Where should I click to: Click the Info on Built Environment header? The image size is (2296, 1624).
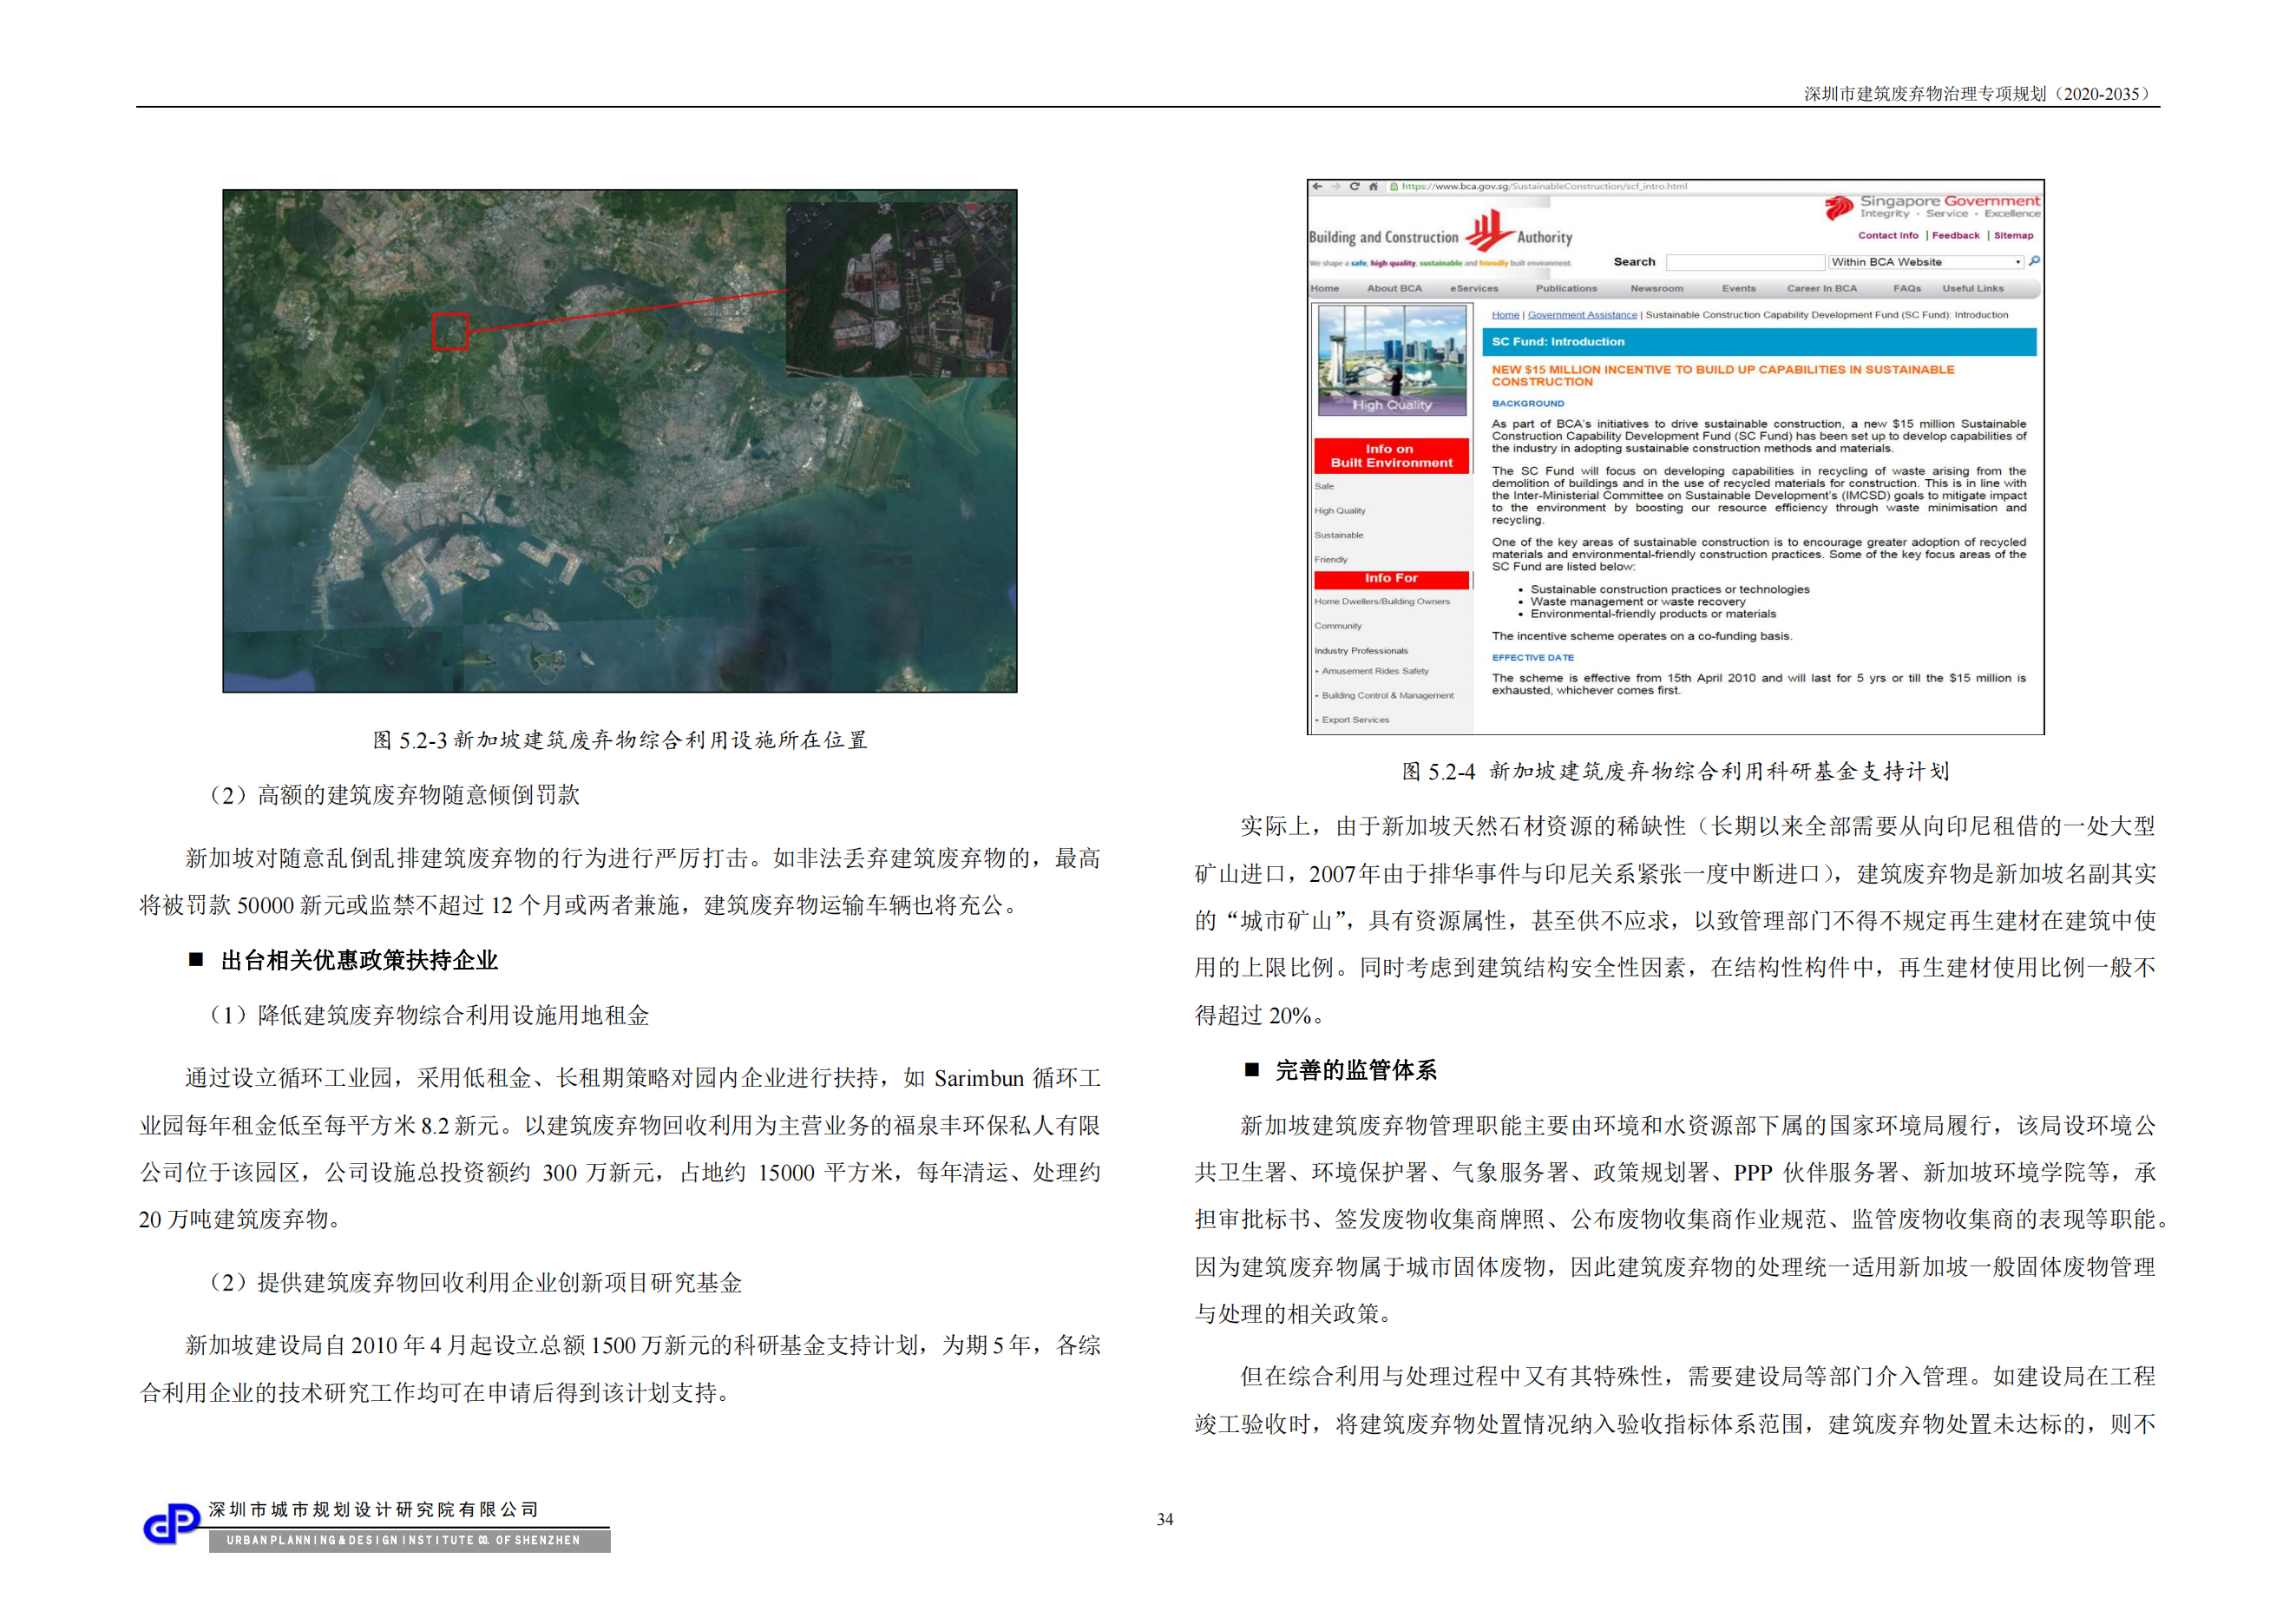pyautogui.click(x=1391, y=456)
